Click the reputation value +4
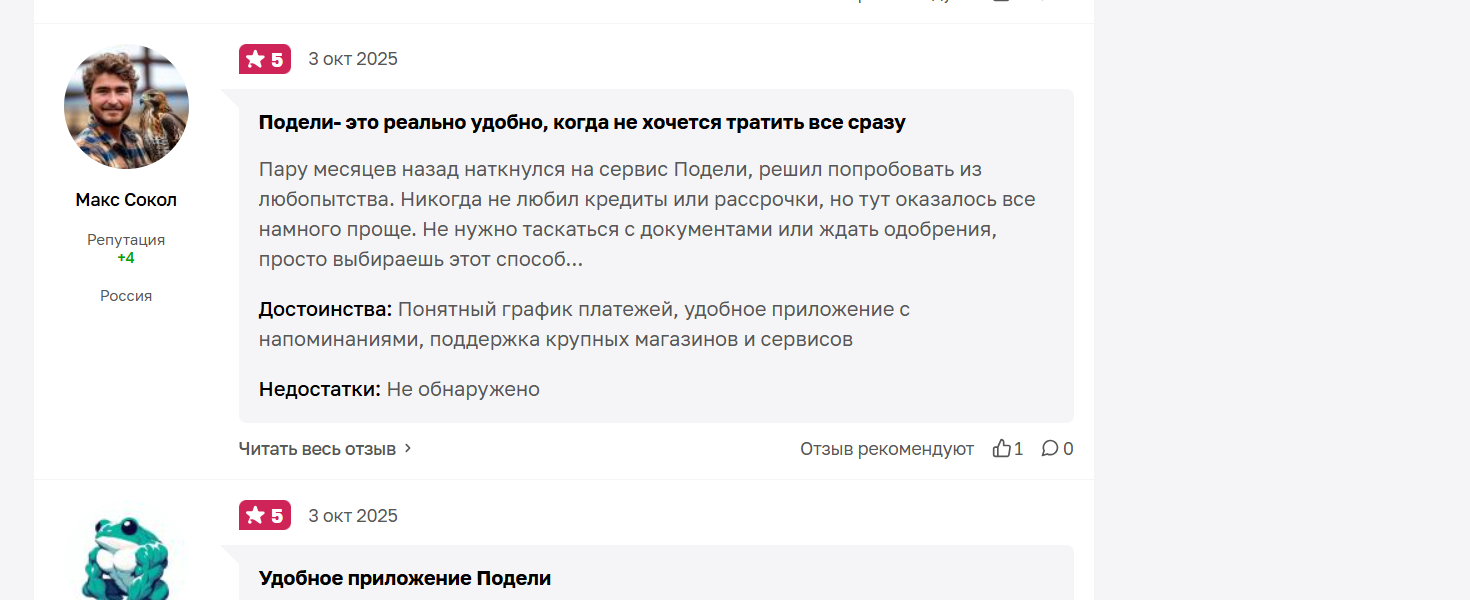This screenshot has width=1470, height=600. 126,258
